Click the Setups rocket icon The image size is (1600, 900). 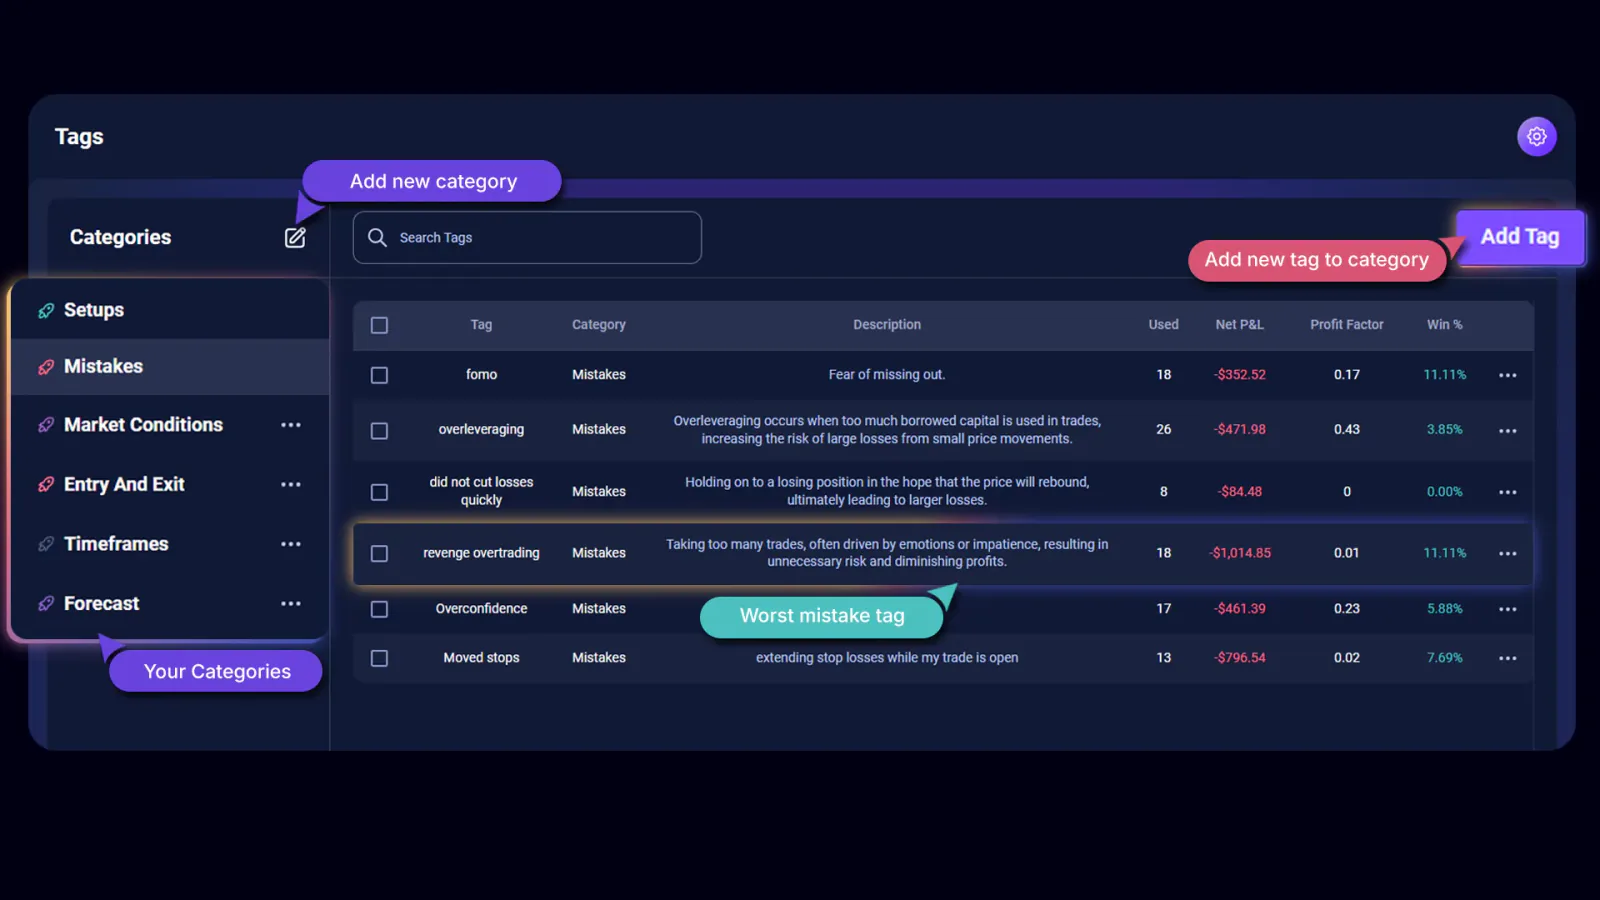point(46,310)
